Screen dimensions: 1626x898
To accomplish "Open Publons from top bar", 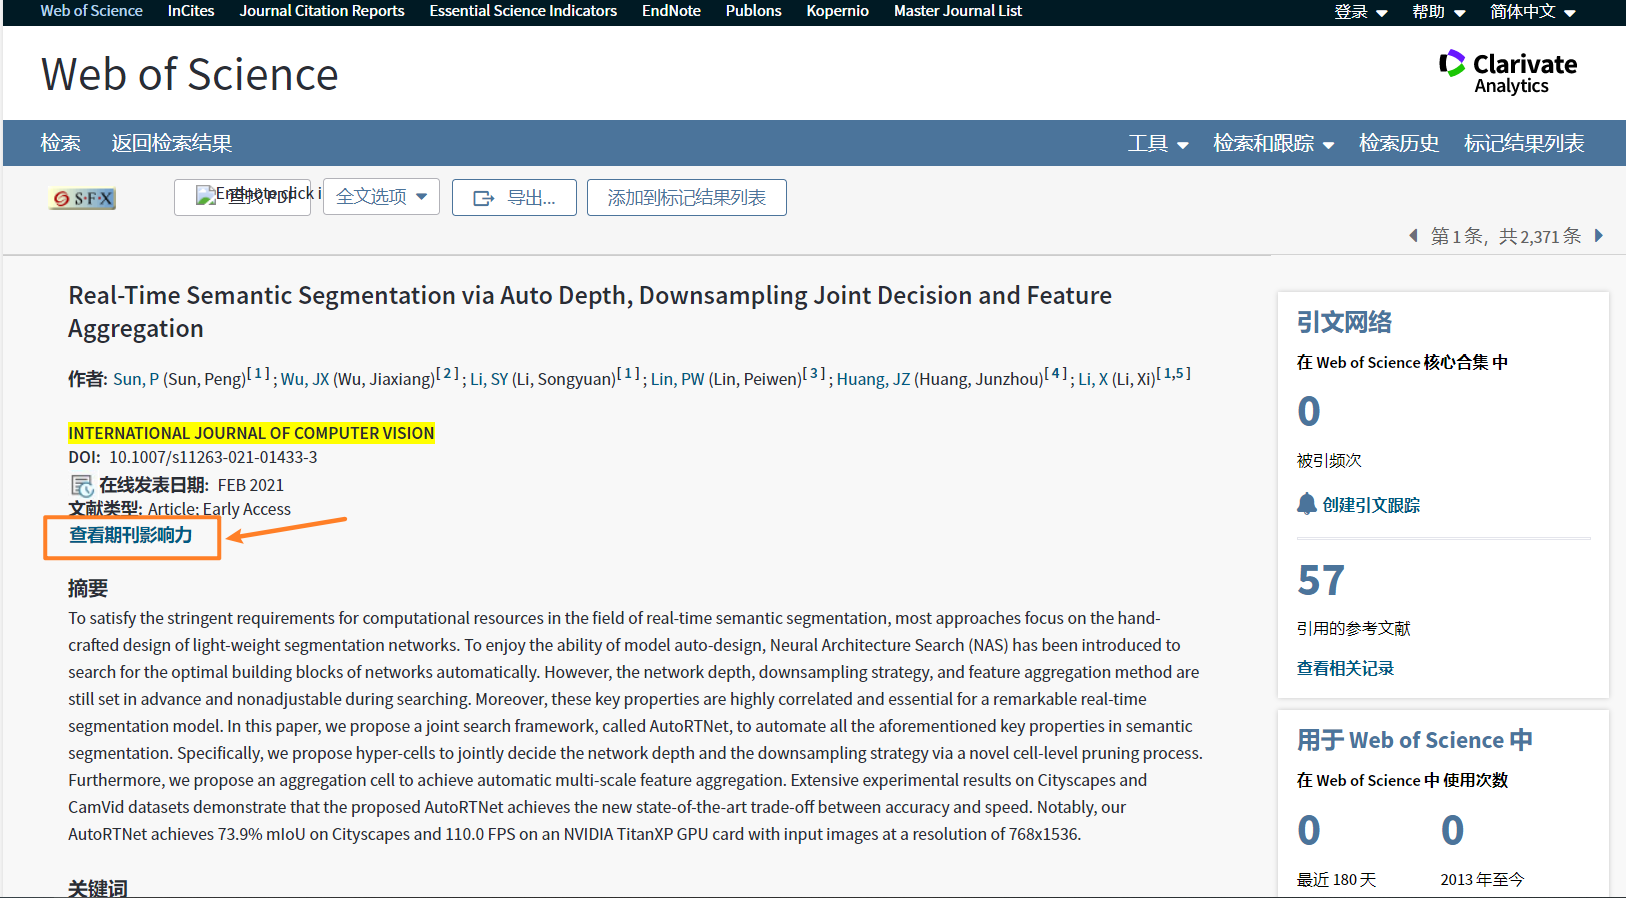I will click(x=753, y=11).
